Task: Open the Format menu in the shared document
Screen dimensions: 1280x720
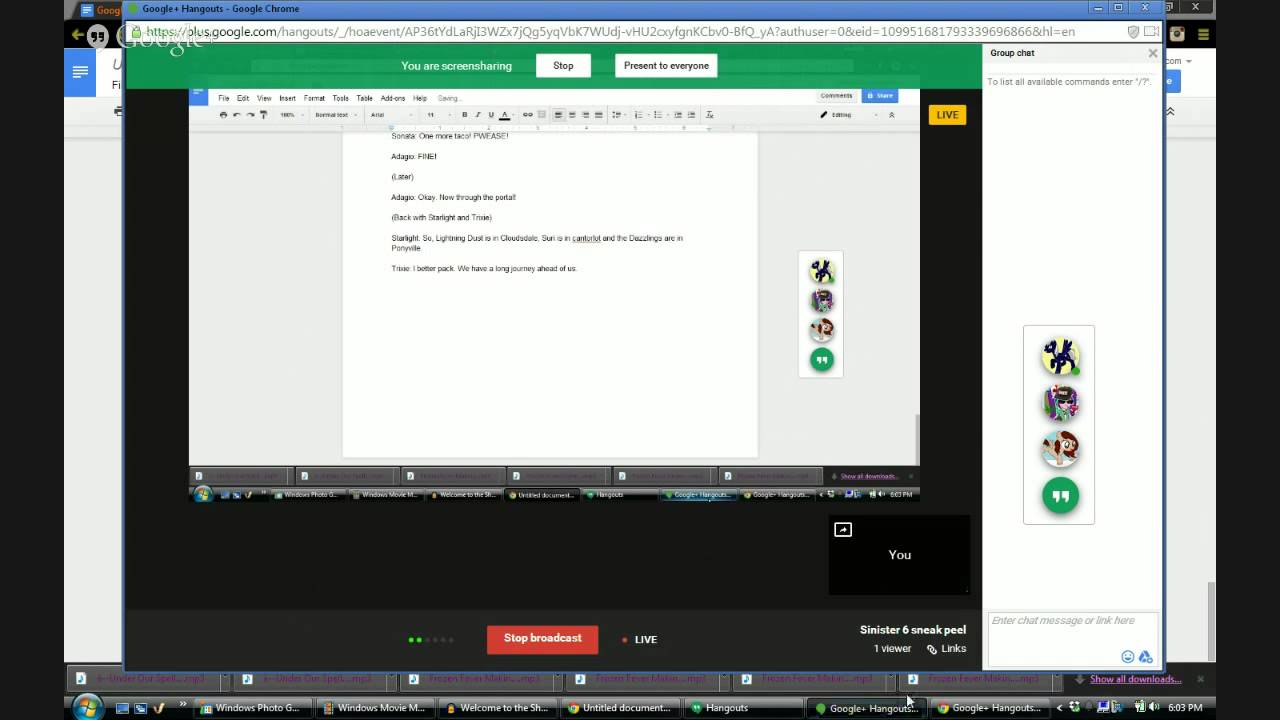Action: 314,98
